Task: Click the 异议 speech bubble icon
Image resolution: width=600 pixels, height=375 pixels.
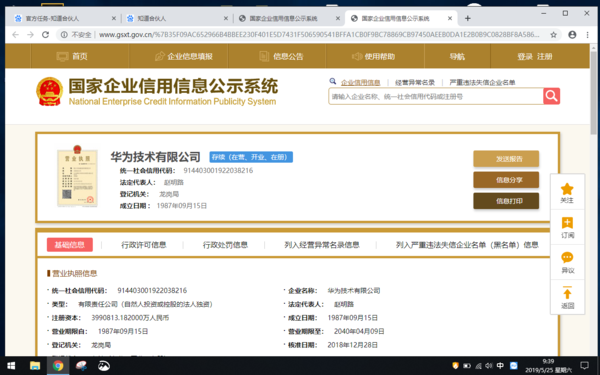Action: click(x=567, y=258)
